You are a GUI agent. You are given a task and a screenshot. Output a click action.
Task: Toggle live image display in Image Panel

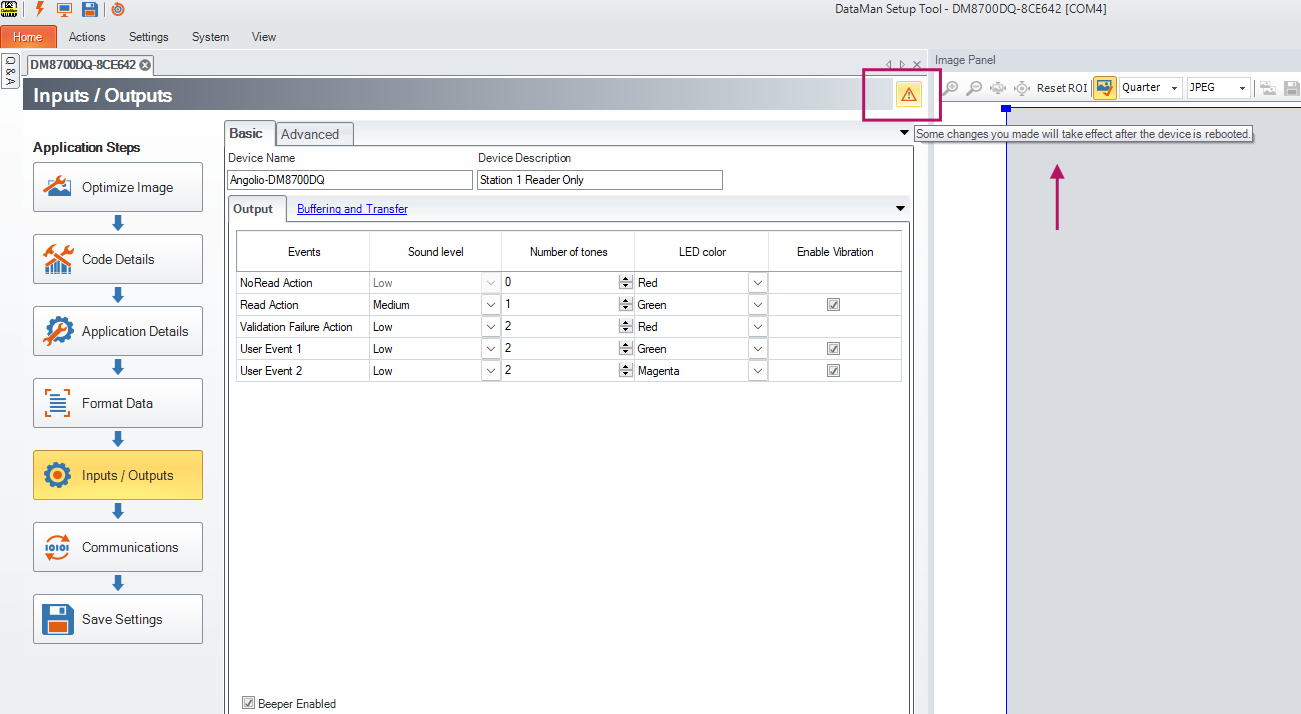coord(1104,88)
